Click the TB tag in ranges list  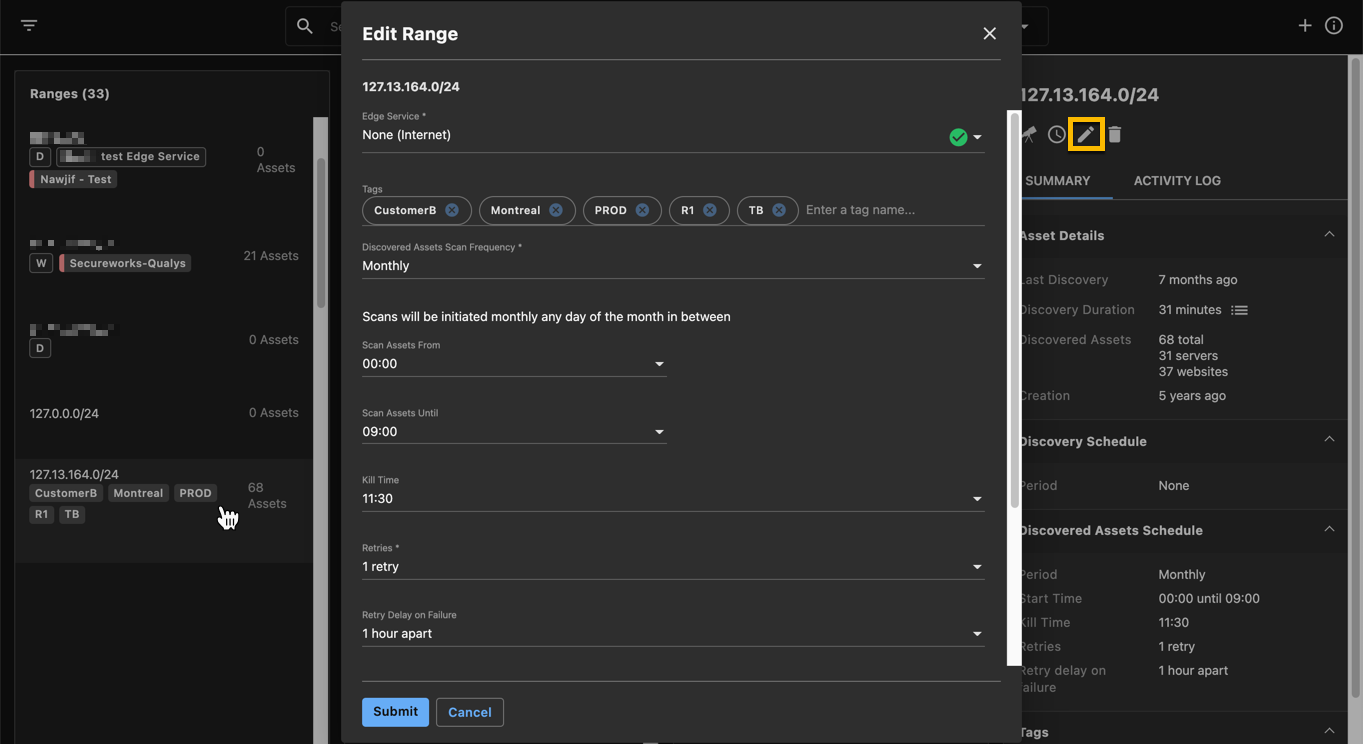72,514
